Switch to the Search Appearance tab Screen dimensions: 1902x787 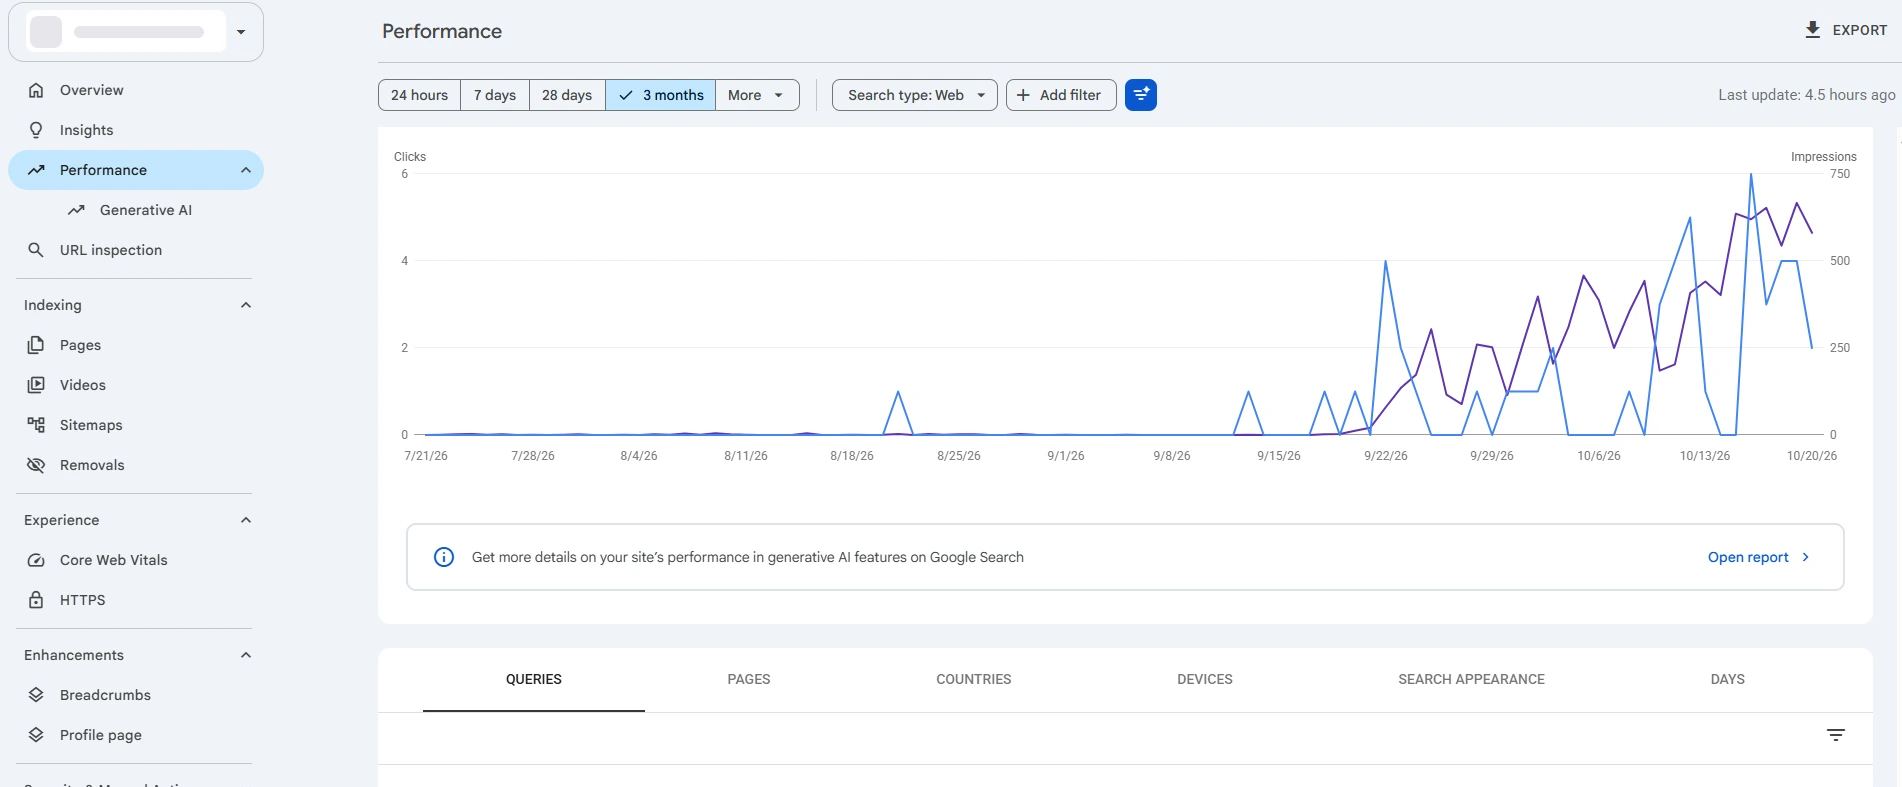(x=1472, y=680)
